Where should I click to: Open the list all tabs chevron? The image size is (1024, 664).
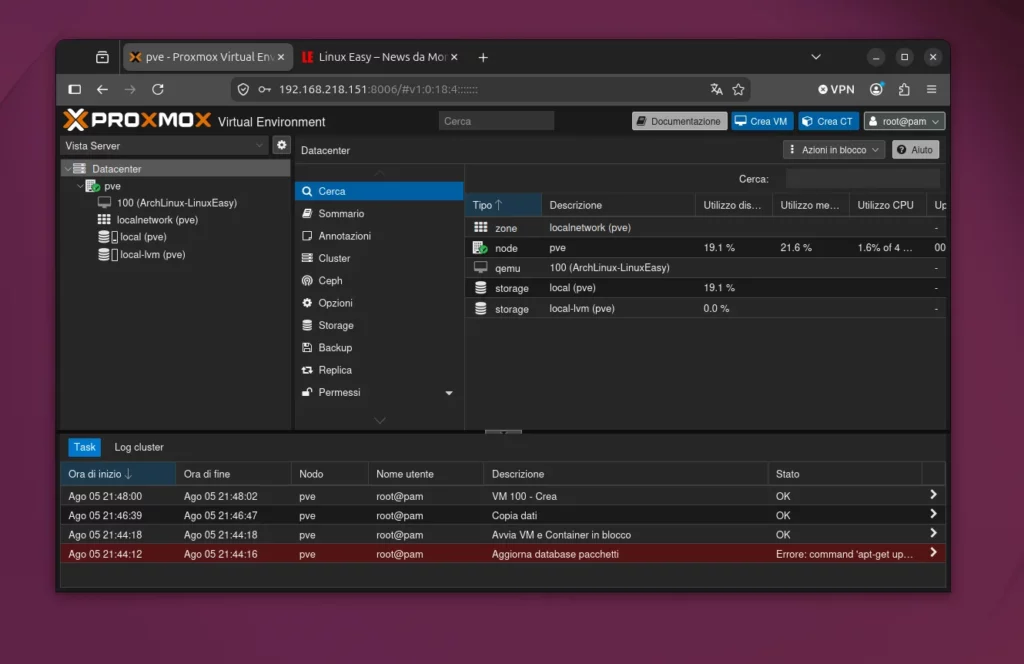coord(816,57)
